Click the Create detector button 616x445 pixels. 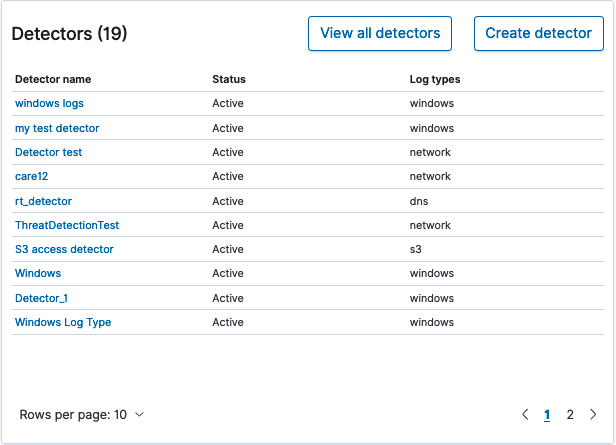[x=538, y=33]
